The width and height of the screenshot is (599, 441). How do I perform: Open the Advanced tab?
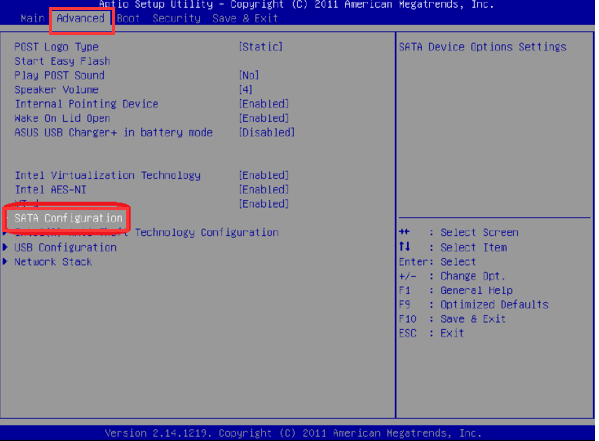81,18
